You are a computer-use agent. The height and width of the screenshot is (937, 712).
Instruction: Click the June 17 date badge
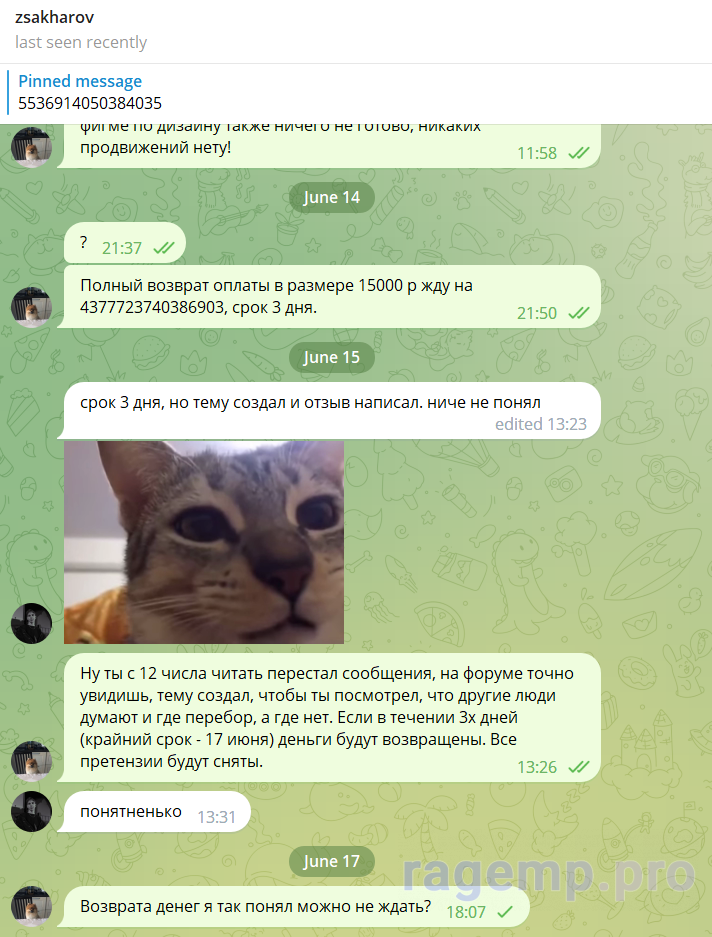331,861
